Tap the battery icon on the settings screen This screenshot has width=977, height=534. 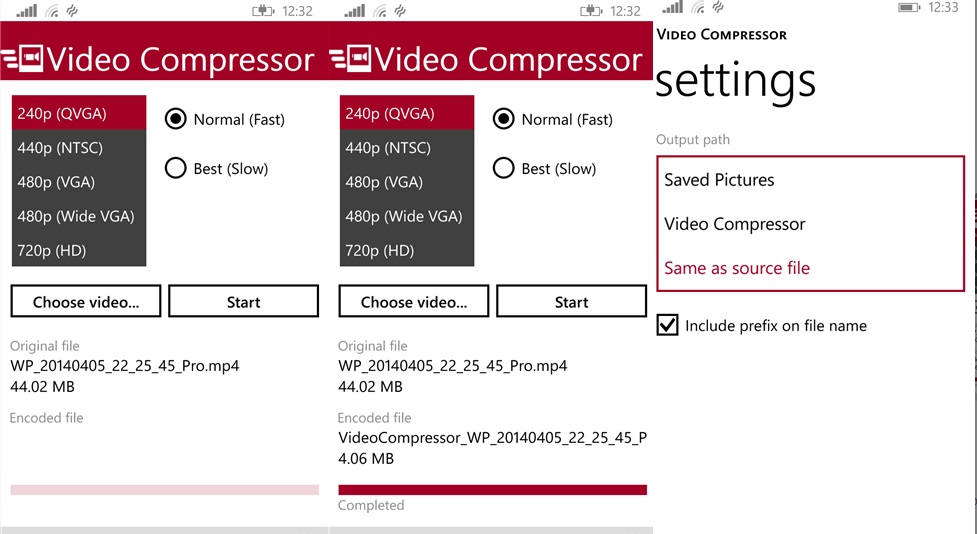click(x=909, y=8)
